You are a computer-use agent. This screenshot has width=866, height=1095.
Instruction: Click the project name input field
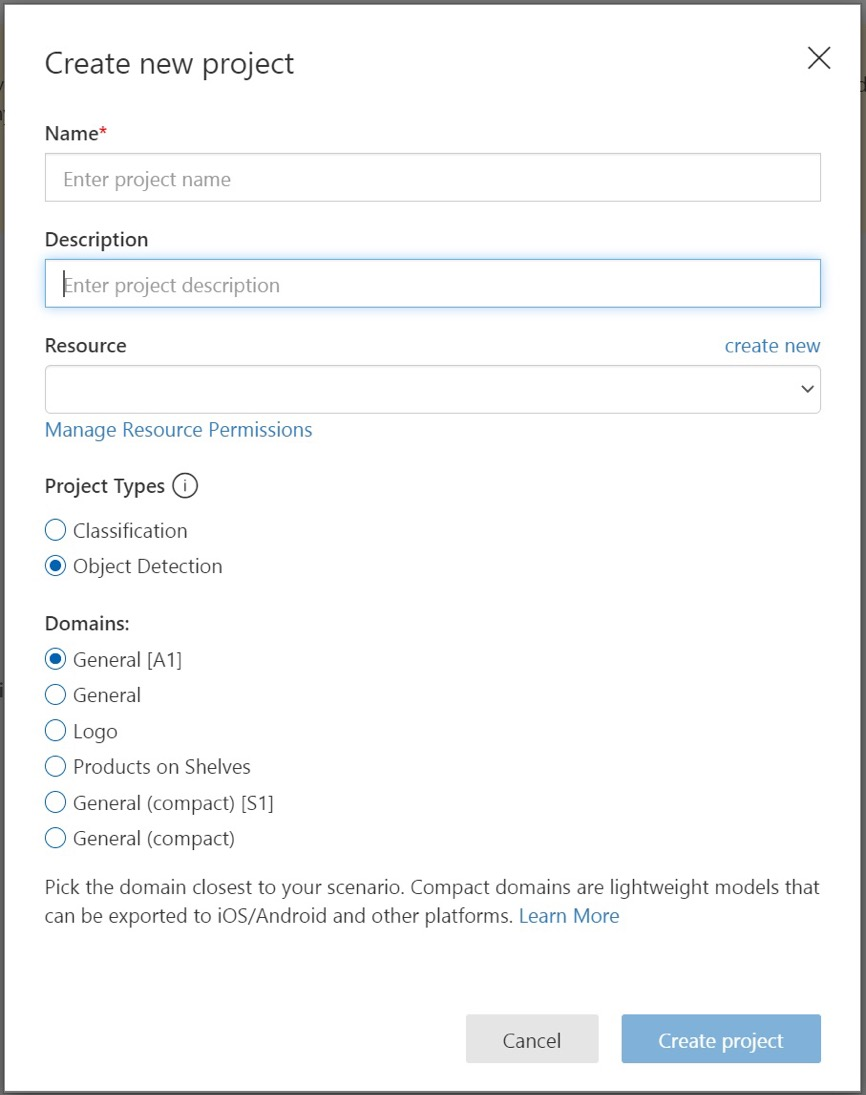(432, 178)
